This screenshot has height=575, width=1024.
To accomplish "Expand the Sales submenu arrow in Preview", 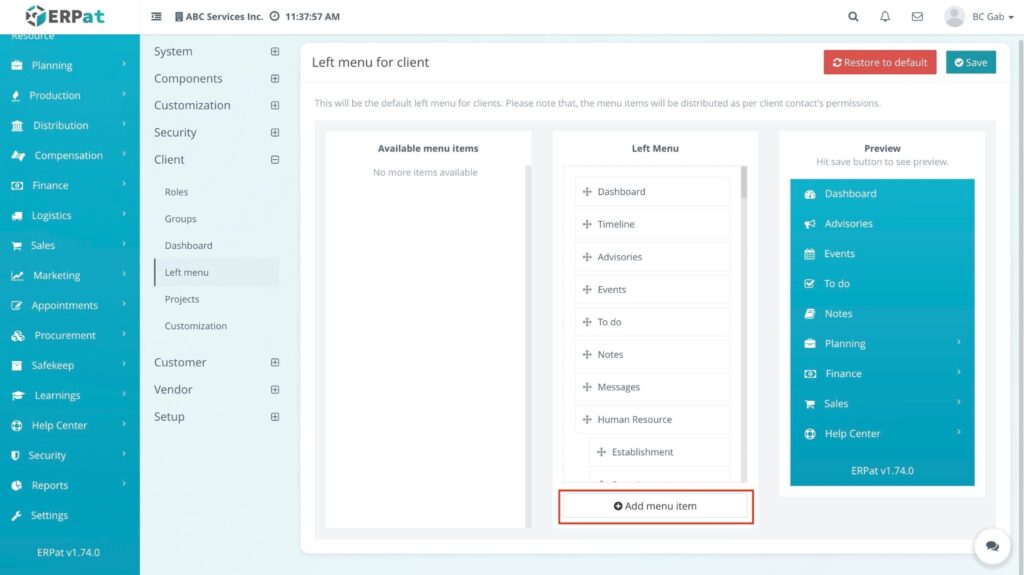I will [959, 402].
